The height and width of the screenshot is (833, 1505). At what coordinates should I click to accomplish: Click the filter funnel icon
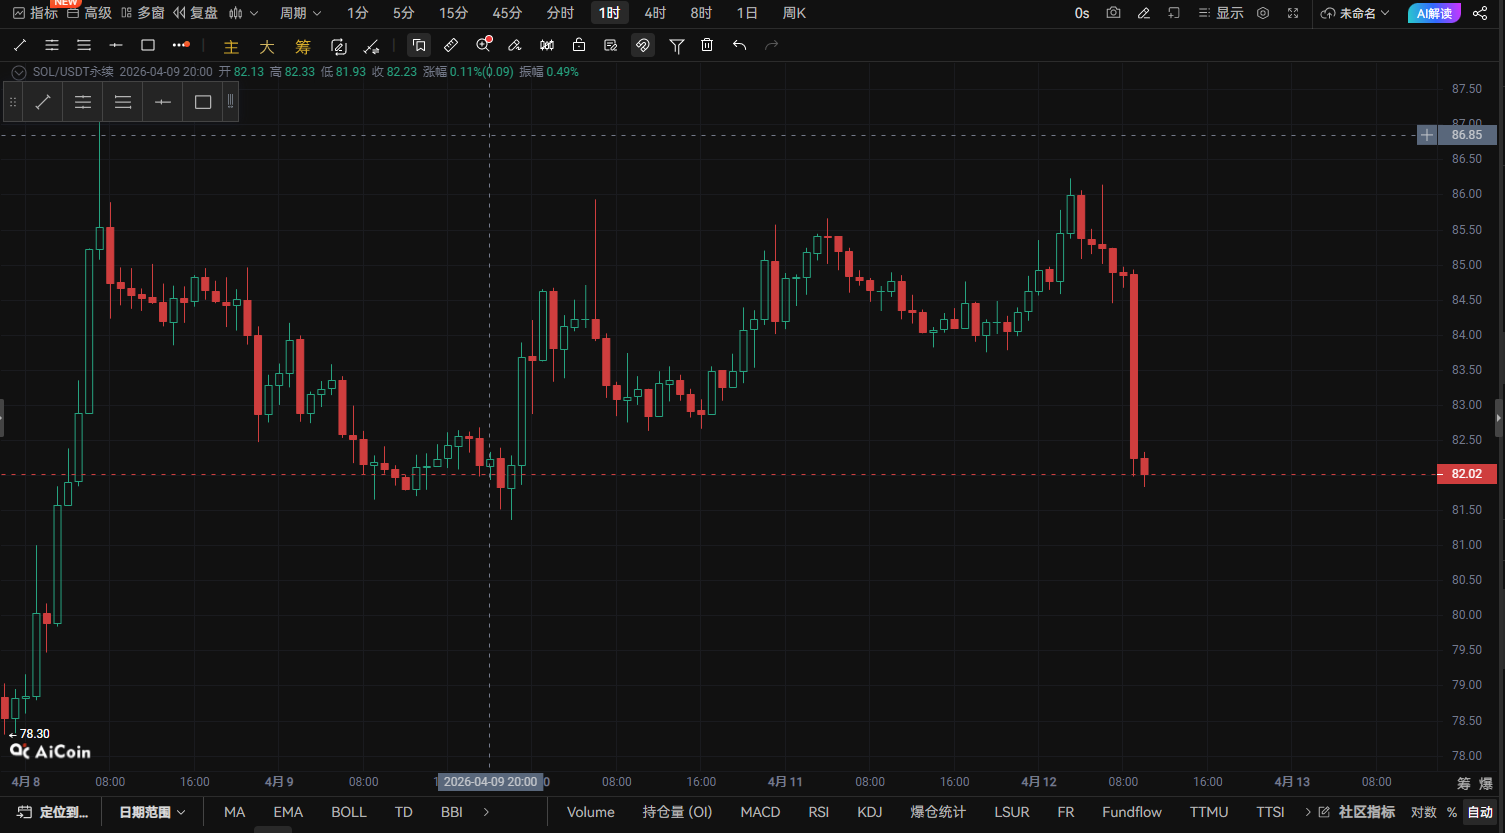tap(677, 45)
